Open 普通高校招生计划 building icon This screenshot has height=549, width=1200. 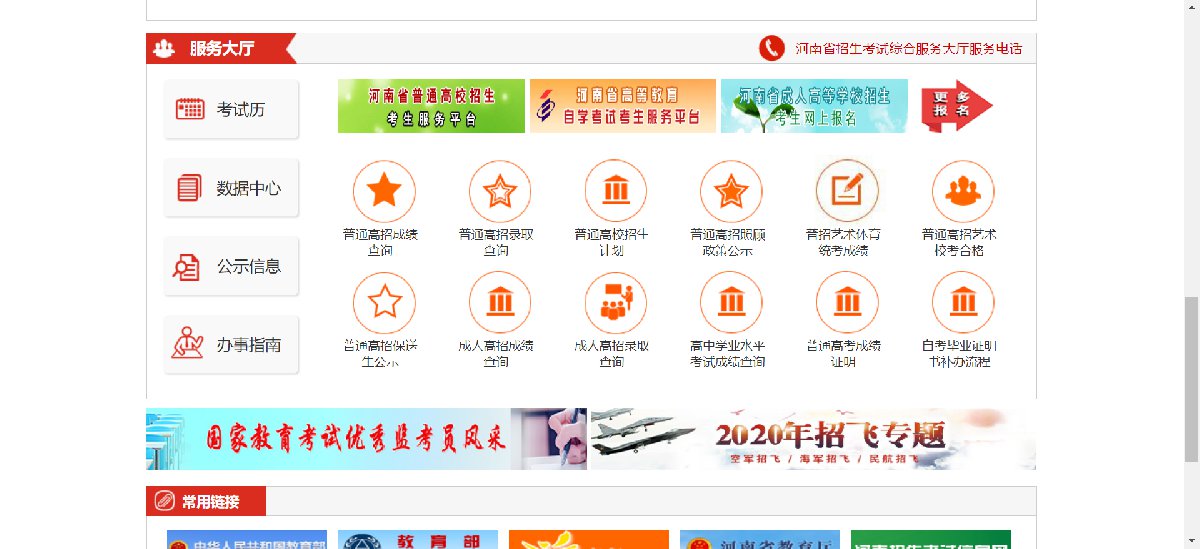616,190
